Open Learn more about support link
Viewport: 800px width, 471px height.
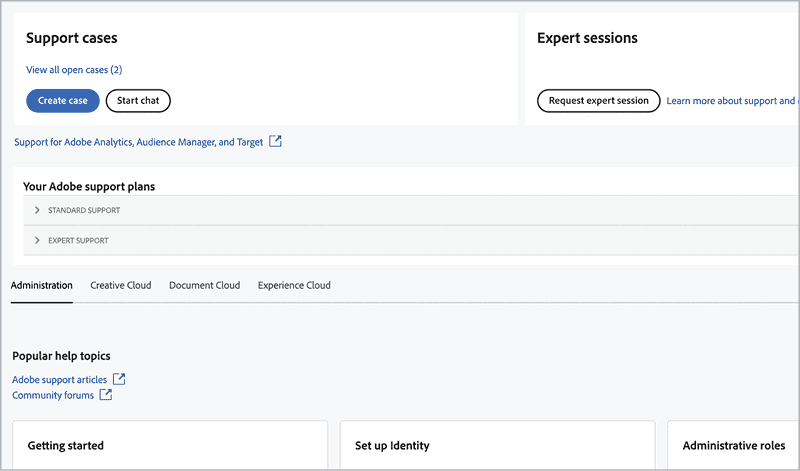733,101
